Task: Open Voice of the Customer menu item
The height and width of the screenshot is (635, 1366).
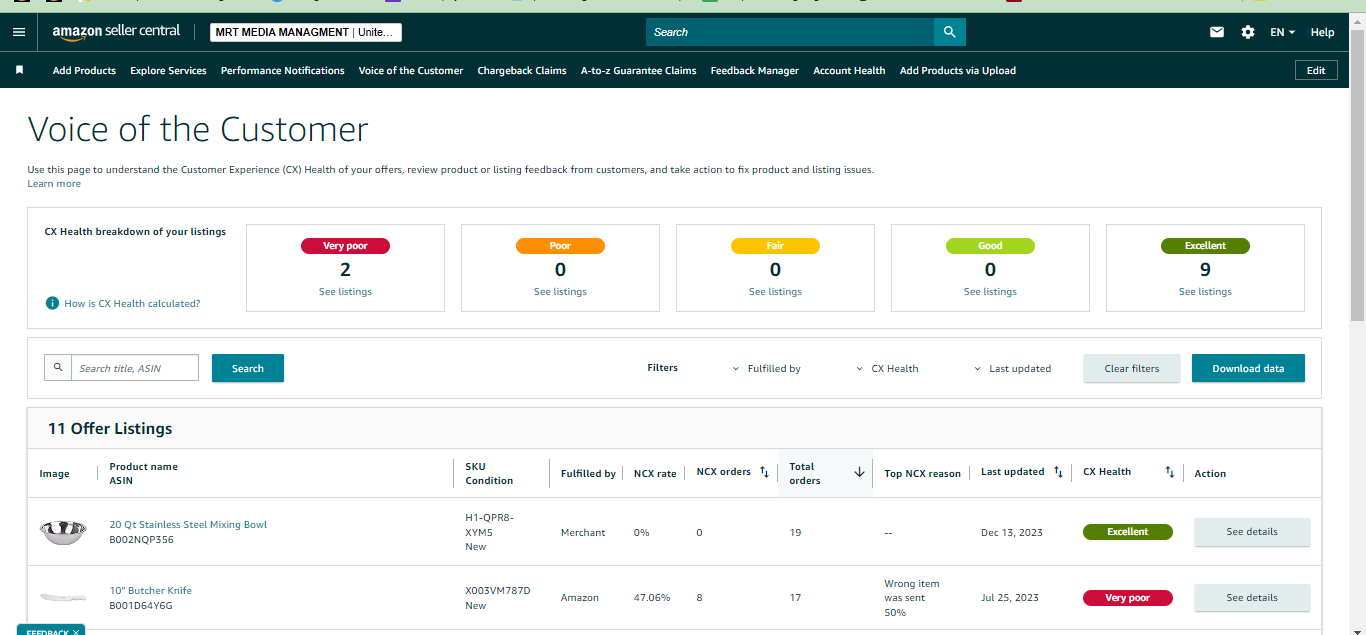Action: coord(411,70)
